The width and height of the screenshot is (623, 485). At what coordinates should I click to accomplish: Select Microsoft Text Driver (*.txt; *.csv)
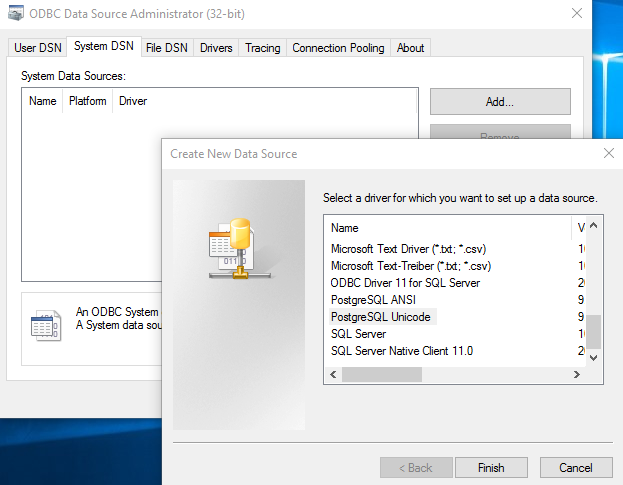point(409,249)
